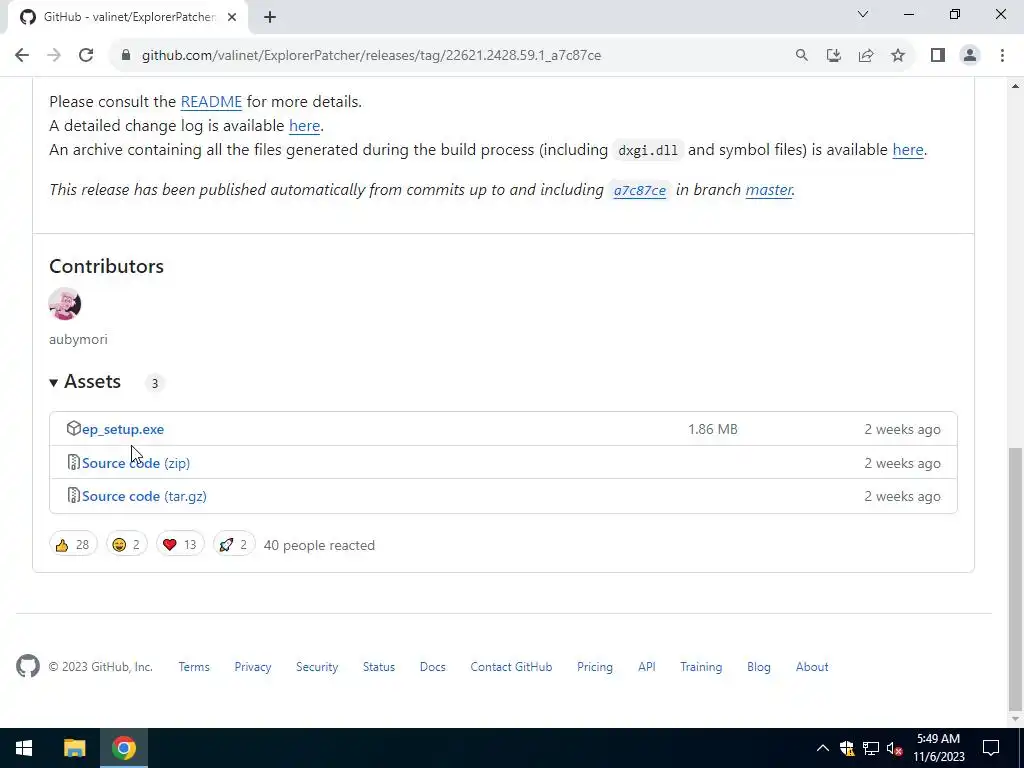Share this page via share icon
The image size is (1024, 768).
[x=866, y=55]
